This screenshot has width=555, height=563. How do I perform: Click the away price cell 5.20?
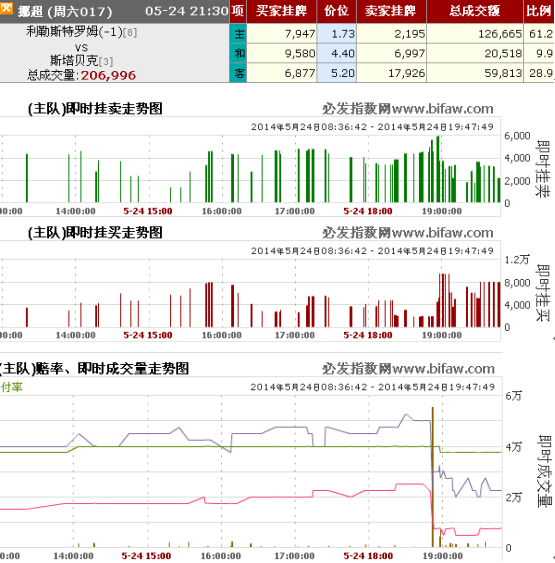pyautogui.click(x=336, y=73)
